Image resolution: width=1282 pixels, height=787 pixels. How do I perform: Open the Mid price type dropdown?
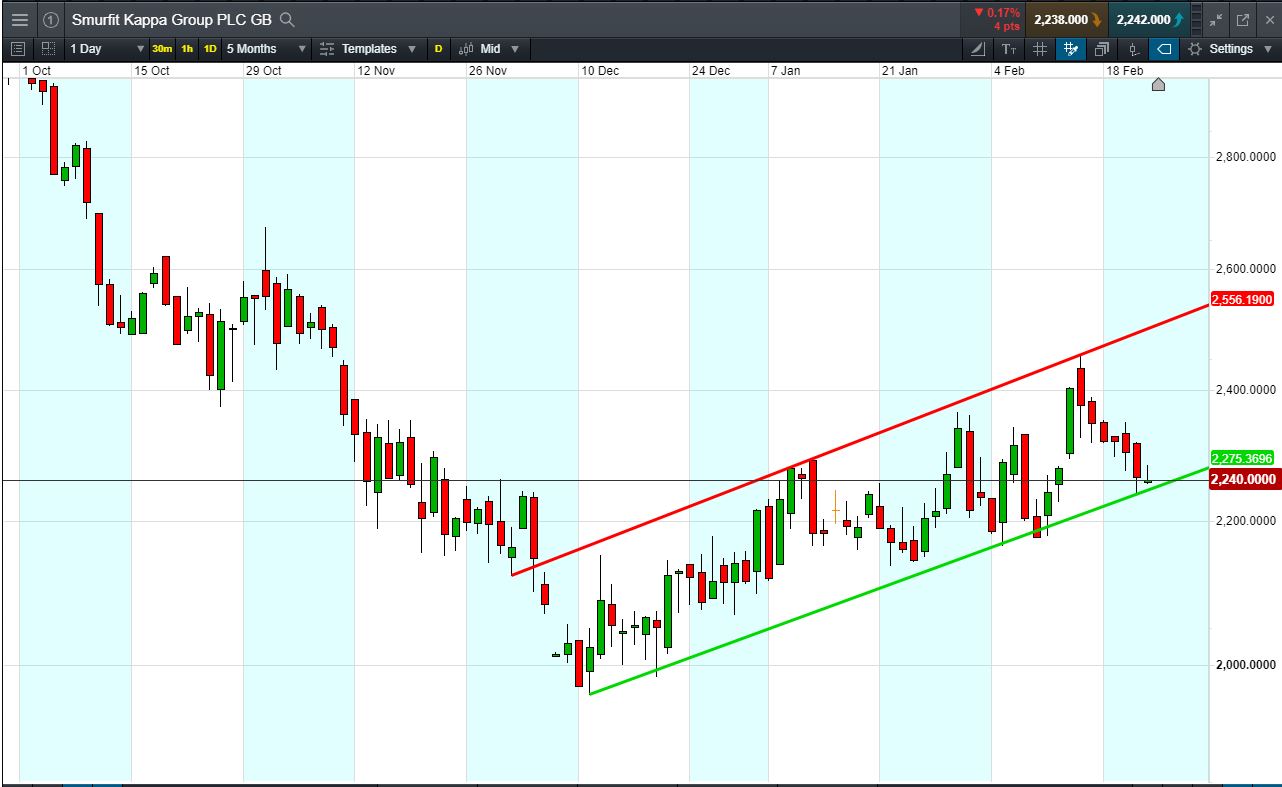coord(490,48)
